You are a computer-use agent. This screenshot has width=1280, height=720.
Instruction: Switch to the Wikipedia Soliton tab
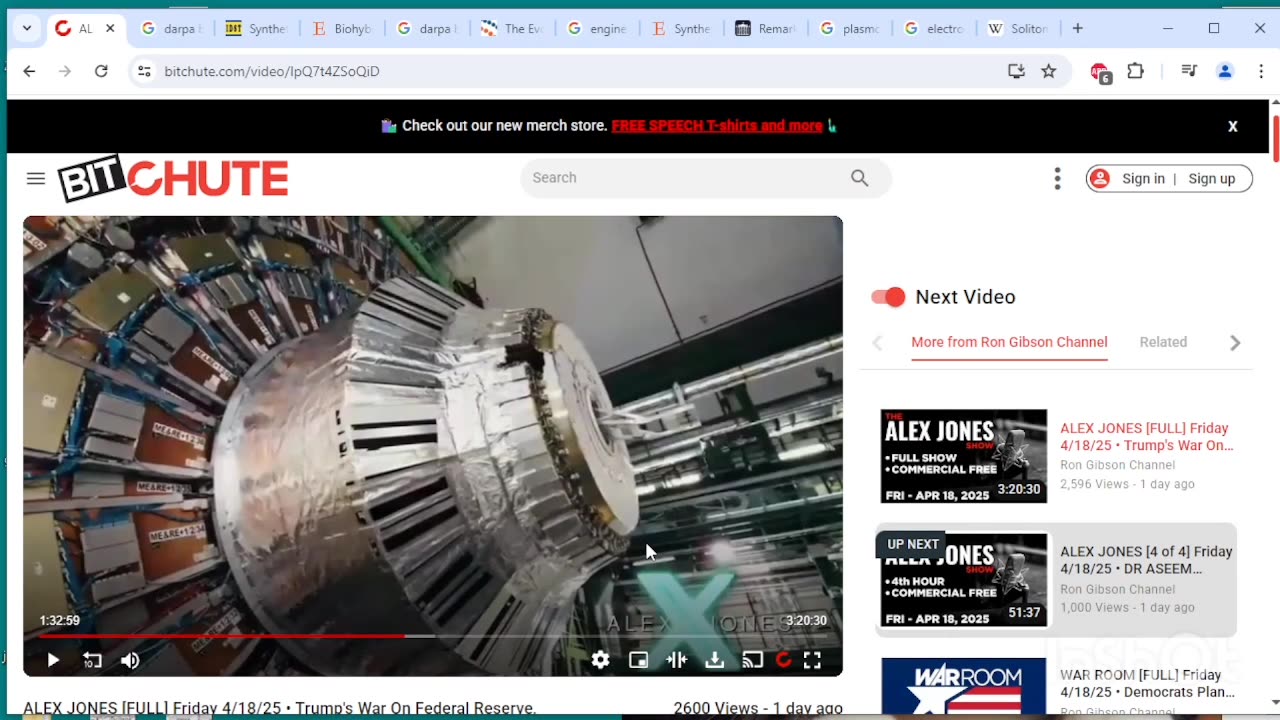[x=1021, y=28]
